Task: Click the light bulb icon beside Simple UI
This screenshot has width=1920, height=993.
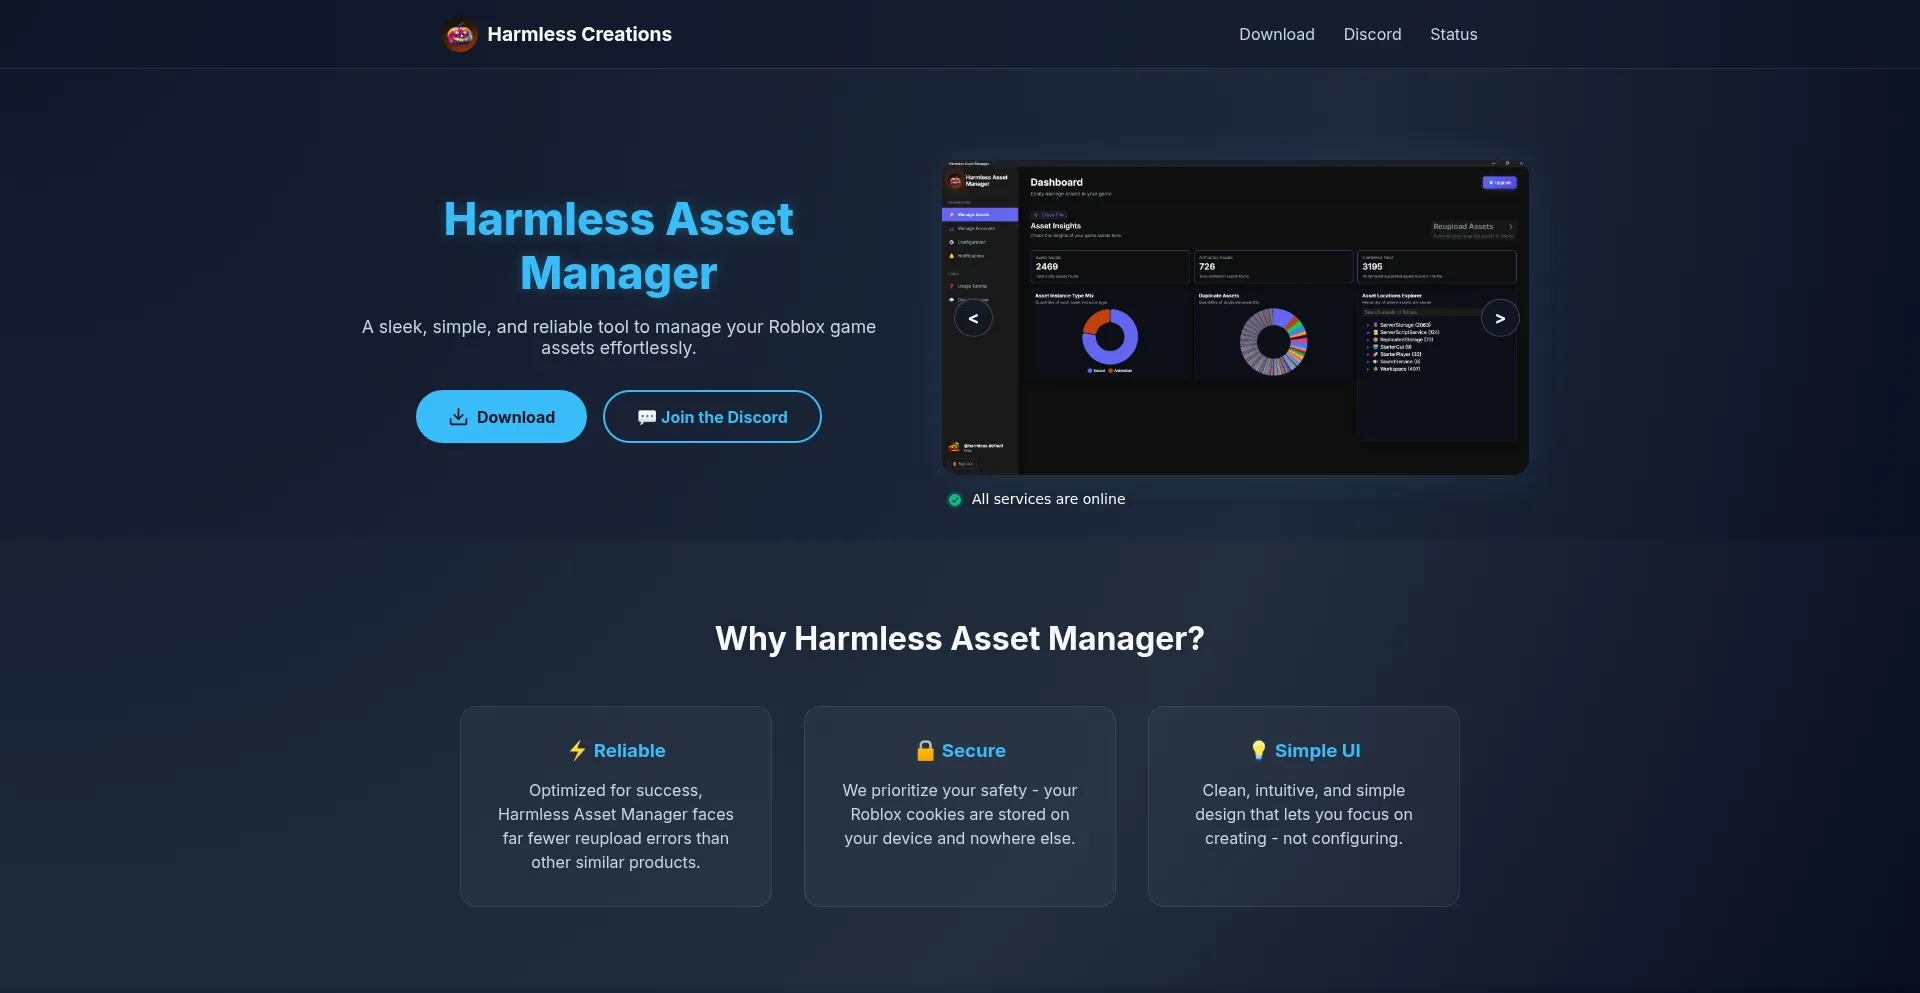Action: point(1258,751)
